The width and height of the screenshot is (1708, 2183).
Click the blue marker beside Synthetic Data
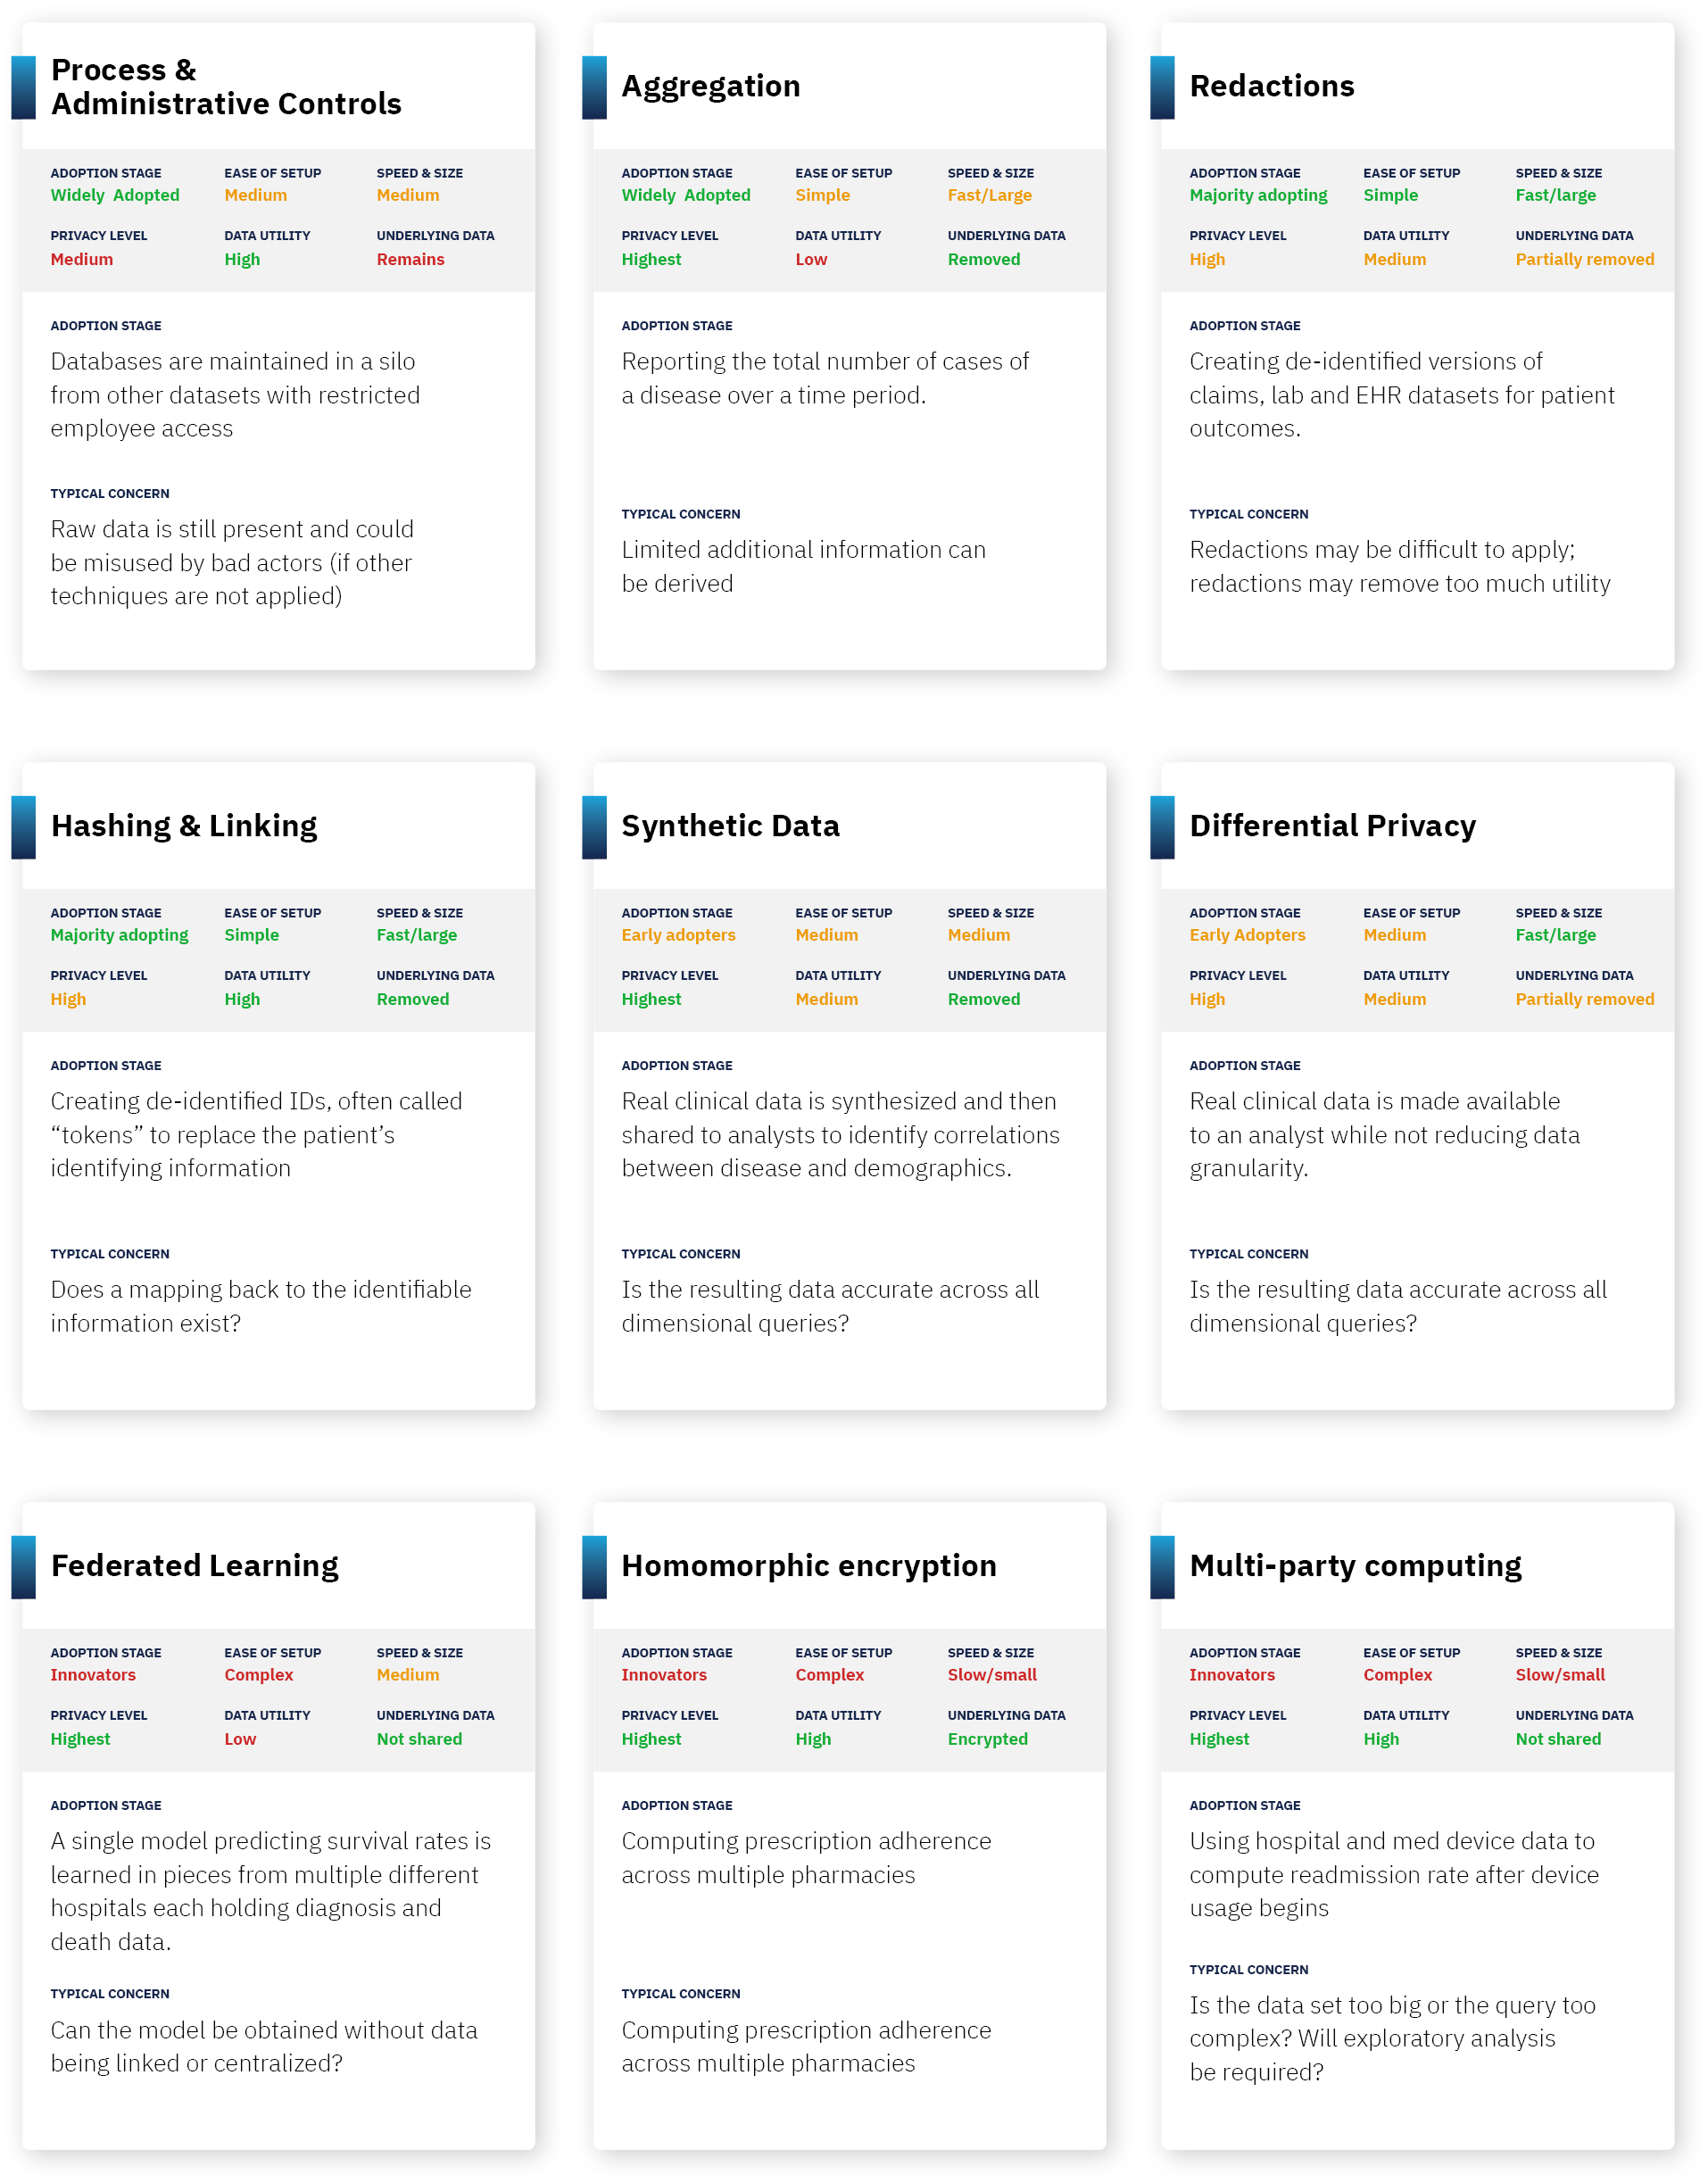pos(594,827)
